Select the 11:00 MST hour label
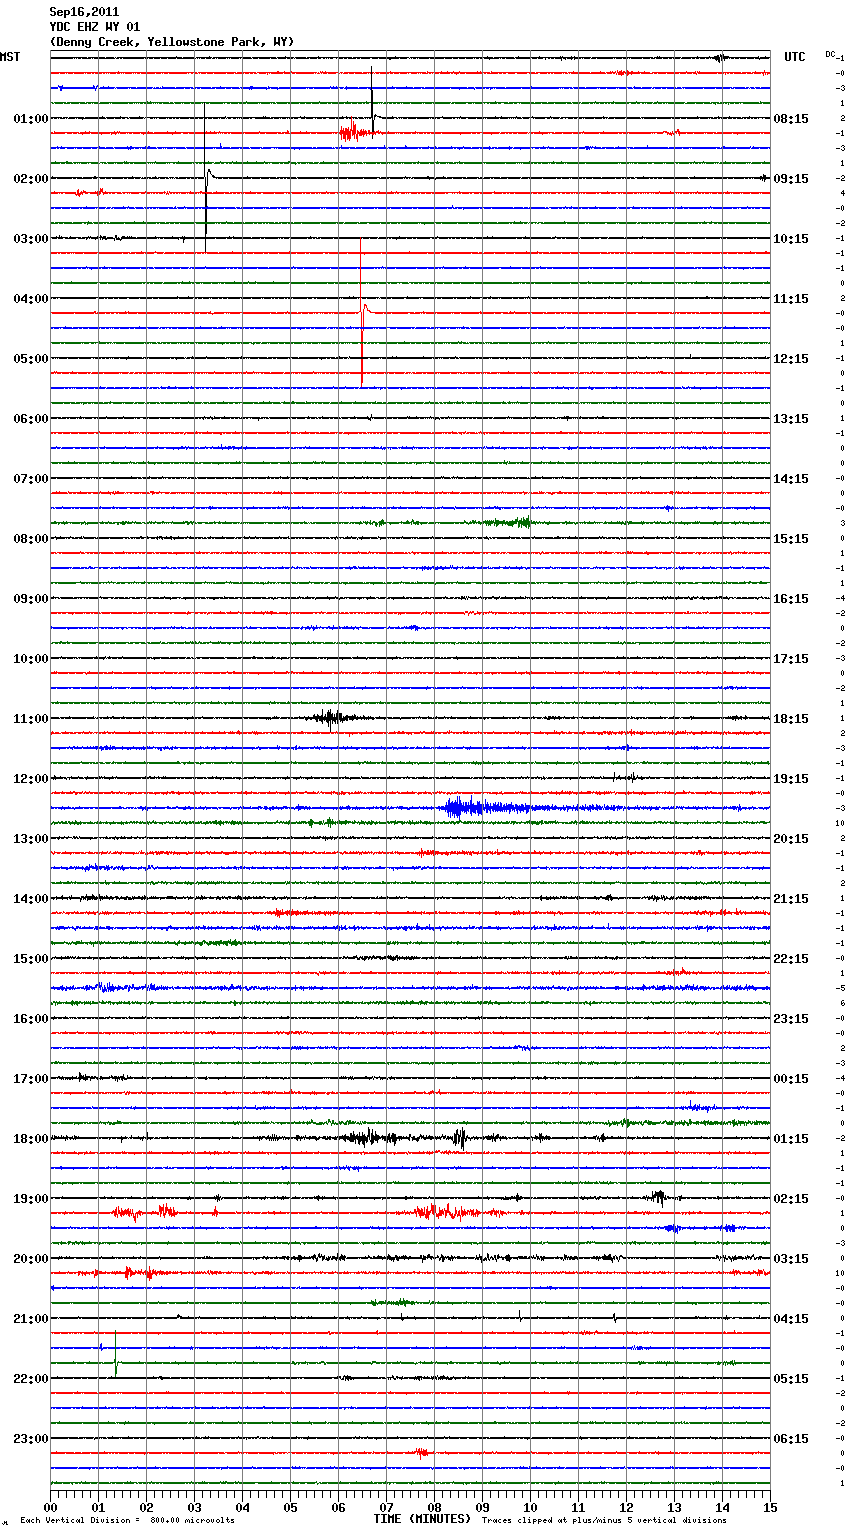Viewport: 850px width, 1534px height. click(x=31, y=719)
